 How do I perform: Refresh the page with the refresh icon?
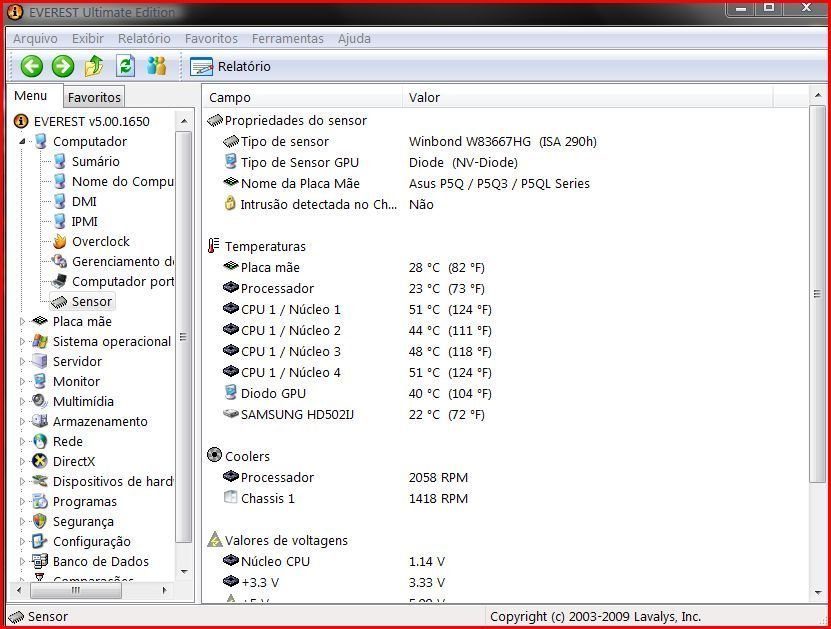pos(126,66)
